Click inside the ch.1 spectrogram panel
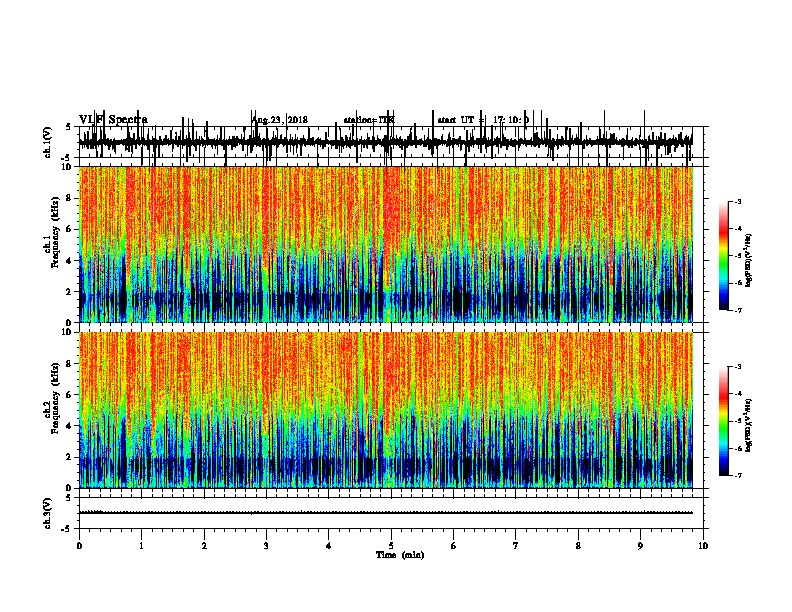Image resolution: width=792 pixels, height=612 pixels. coord(386,244)
